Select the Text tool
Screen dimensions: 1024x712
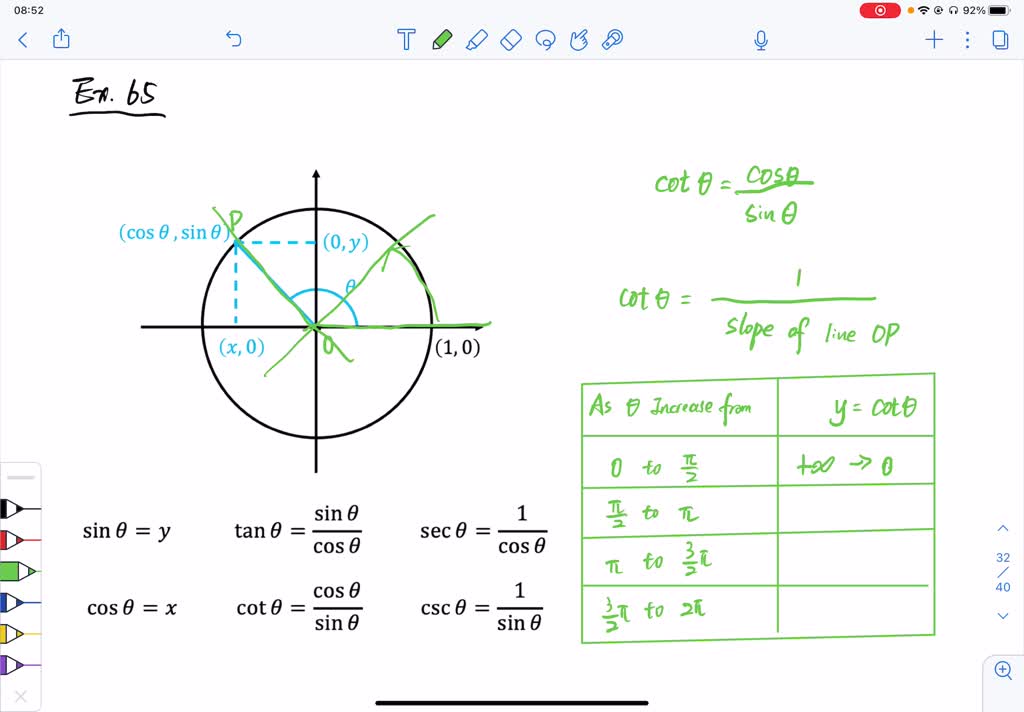coord(406,40)
